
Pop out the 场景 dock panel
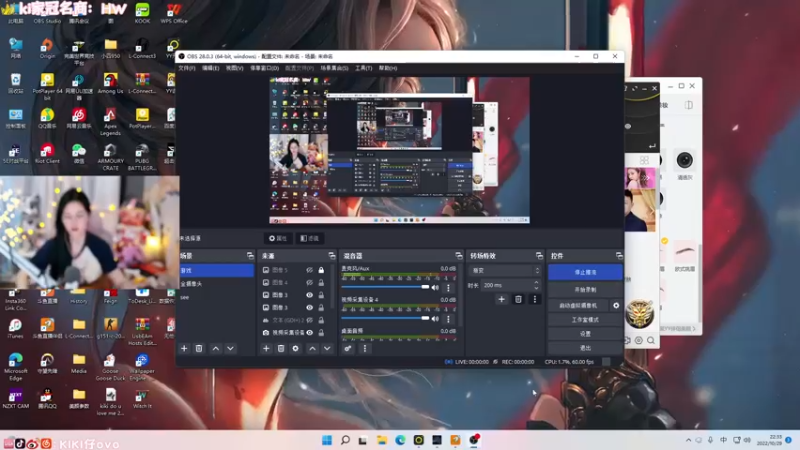250,256
